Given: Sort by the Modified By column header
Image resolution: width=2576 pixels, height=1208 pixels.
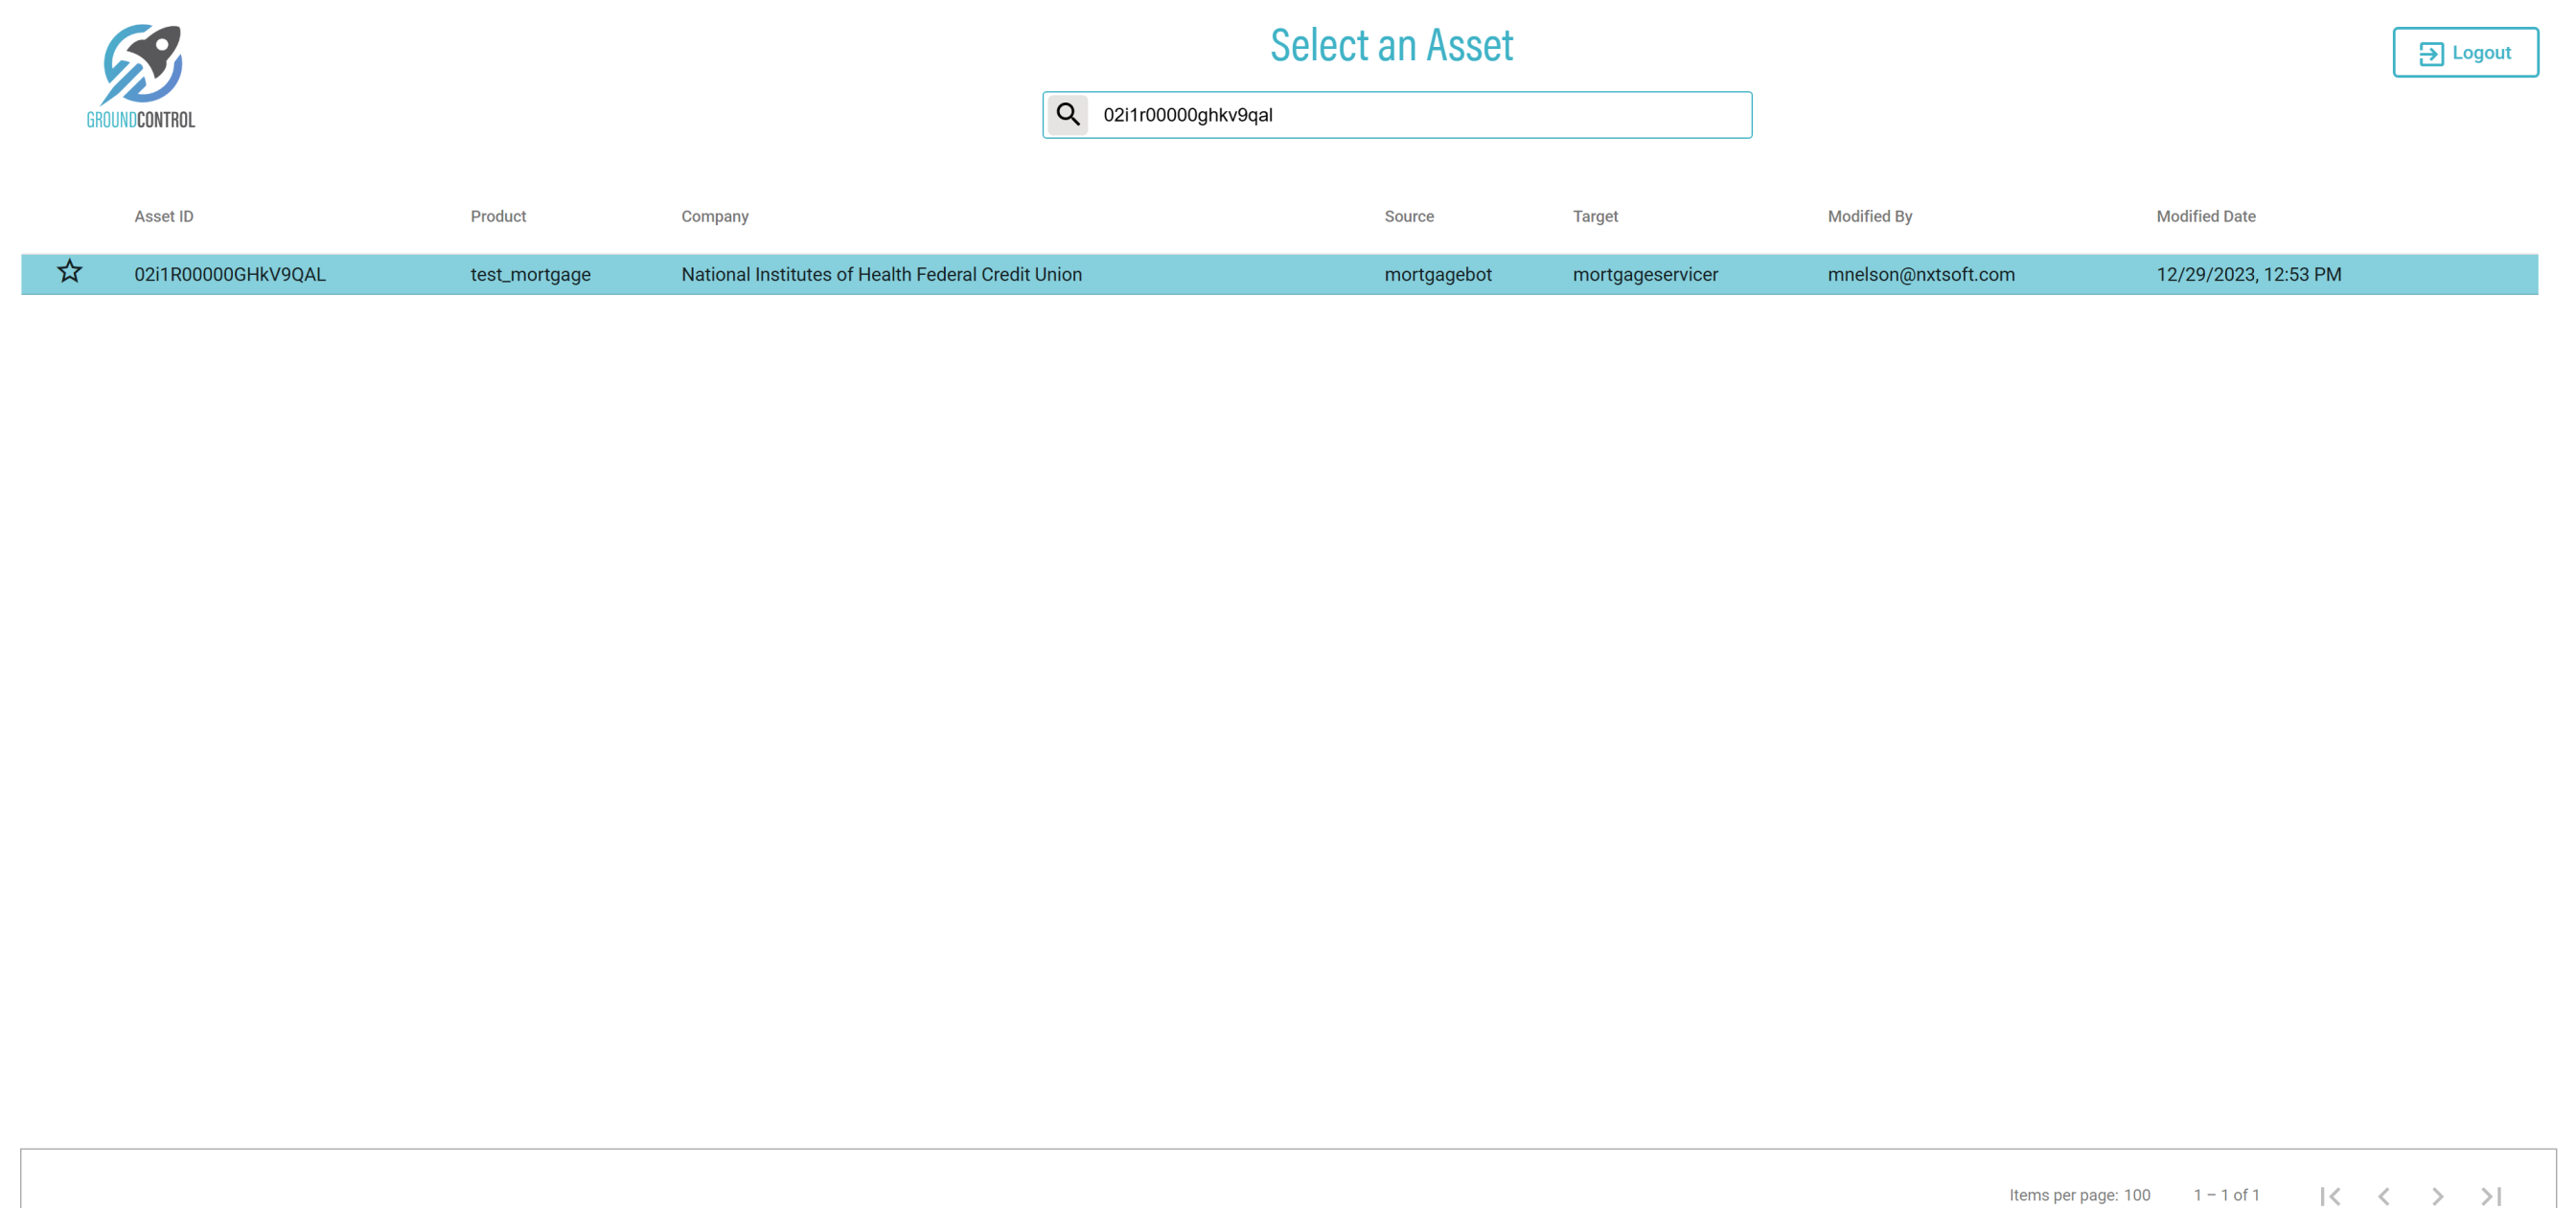Looking at the screenshot, I should pyautogui.click(x=1869, y=217).
